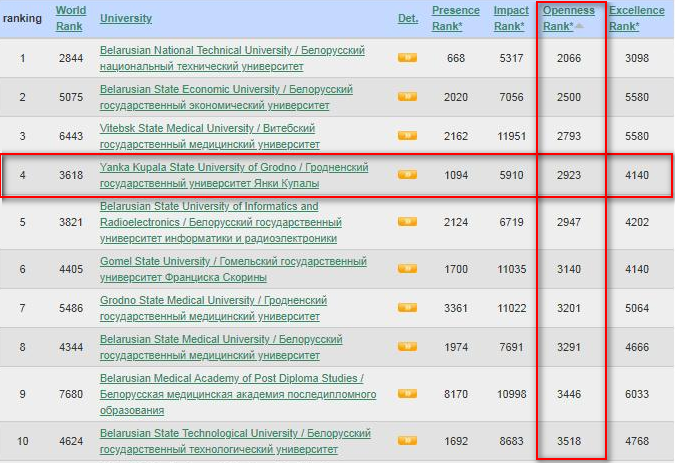Sort by Openness Rank header
The image size is (675, 463).
click(x=568, y=18)
